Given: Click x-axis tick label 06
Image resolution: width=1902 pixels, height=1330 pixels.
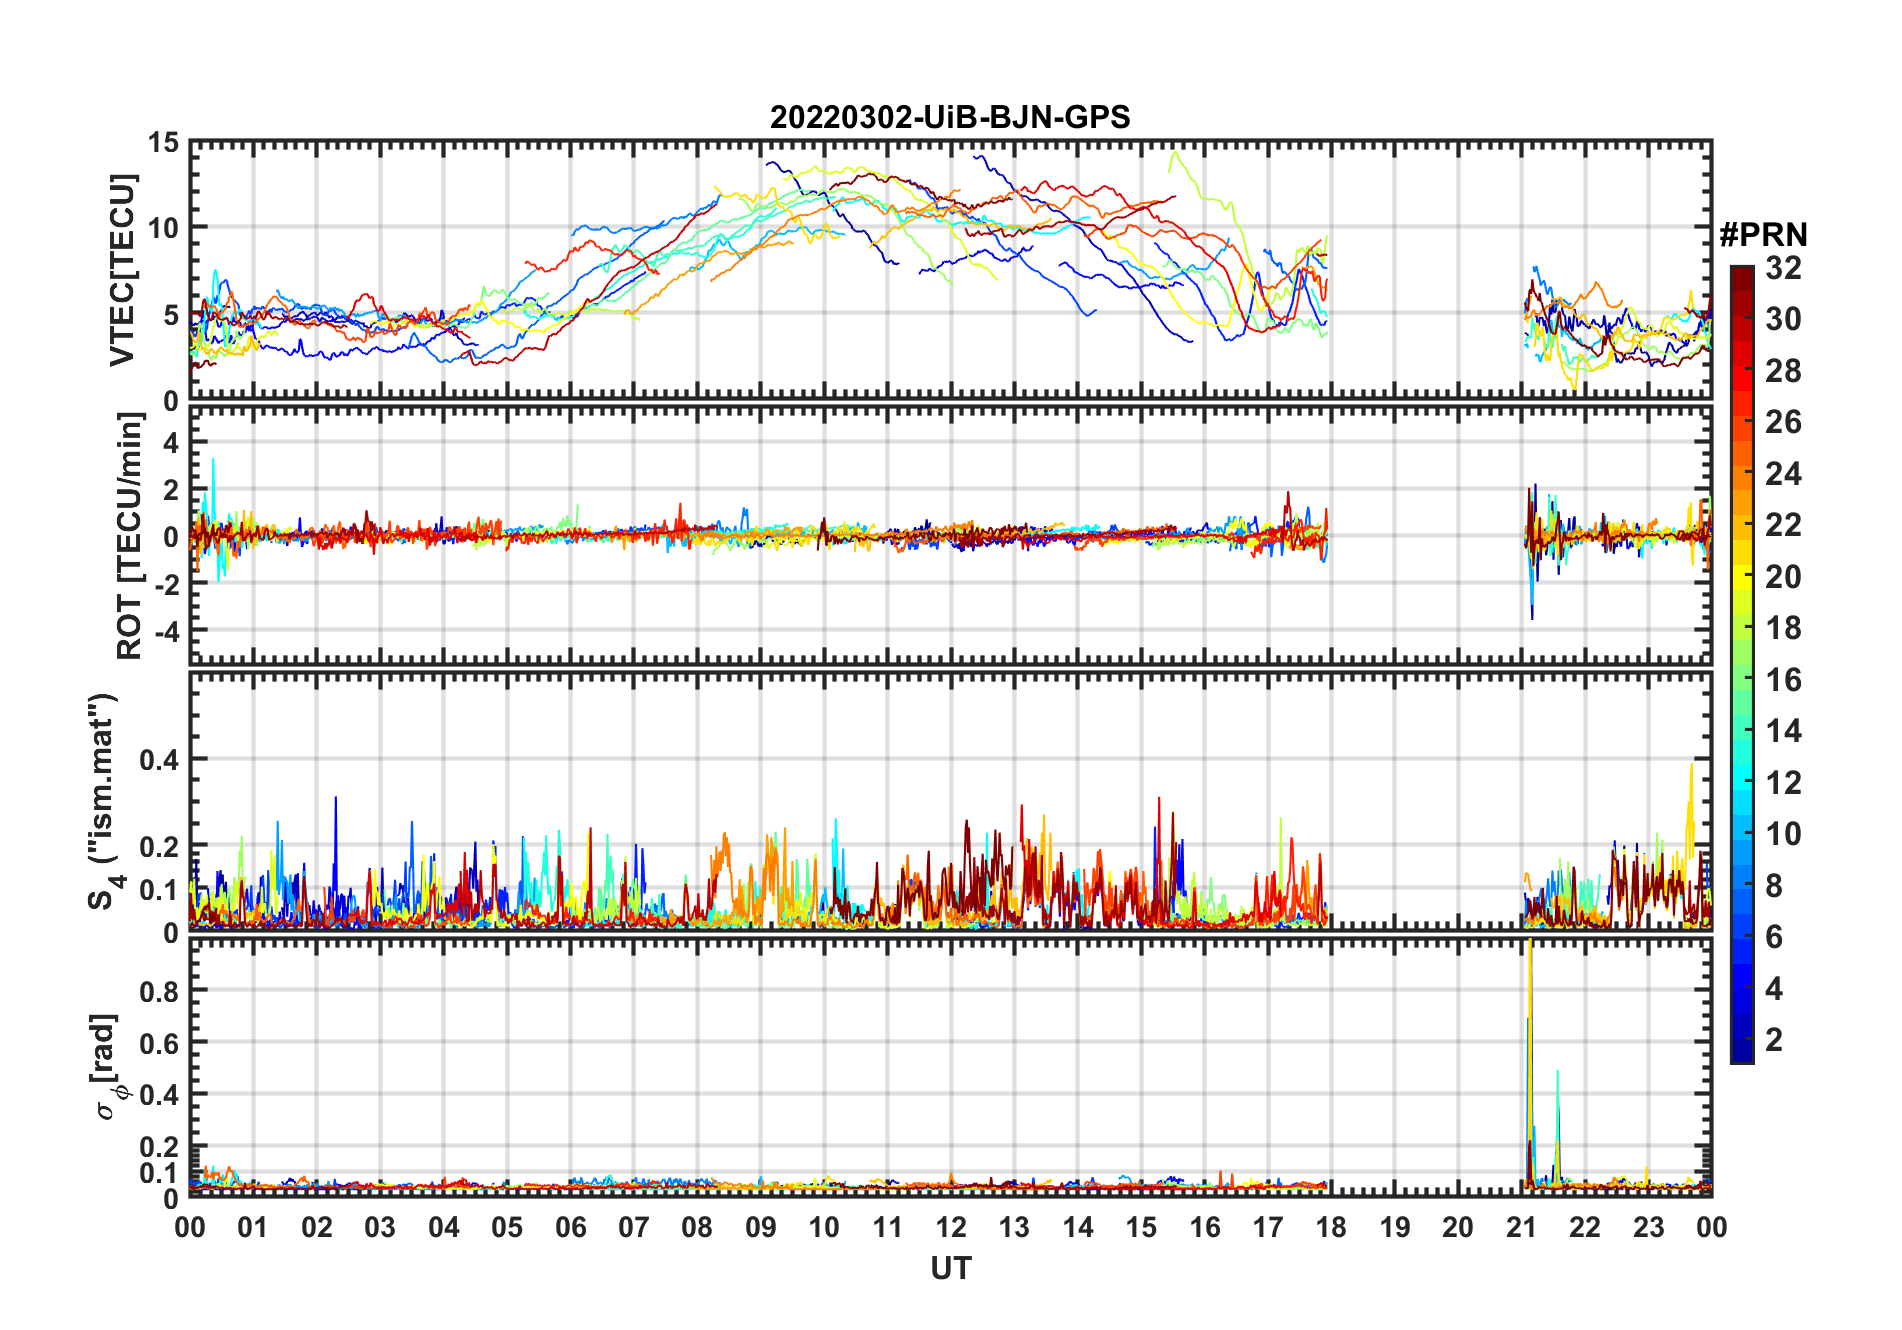Looking at the screenshot, I should coord(571,1227).
